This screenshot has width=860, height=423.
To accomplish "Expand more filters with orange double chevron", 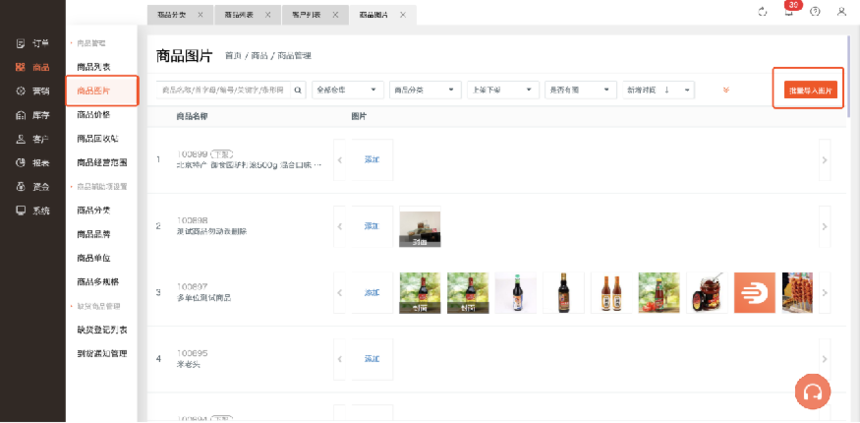I will (725, 90).
